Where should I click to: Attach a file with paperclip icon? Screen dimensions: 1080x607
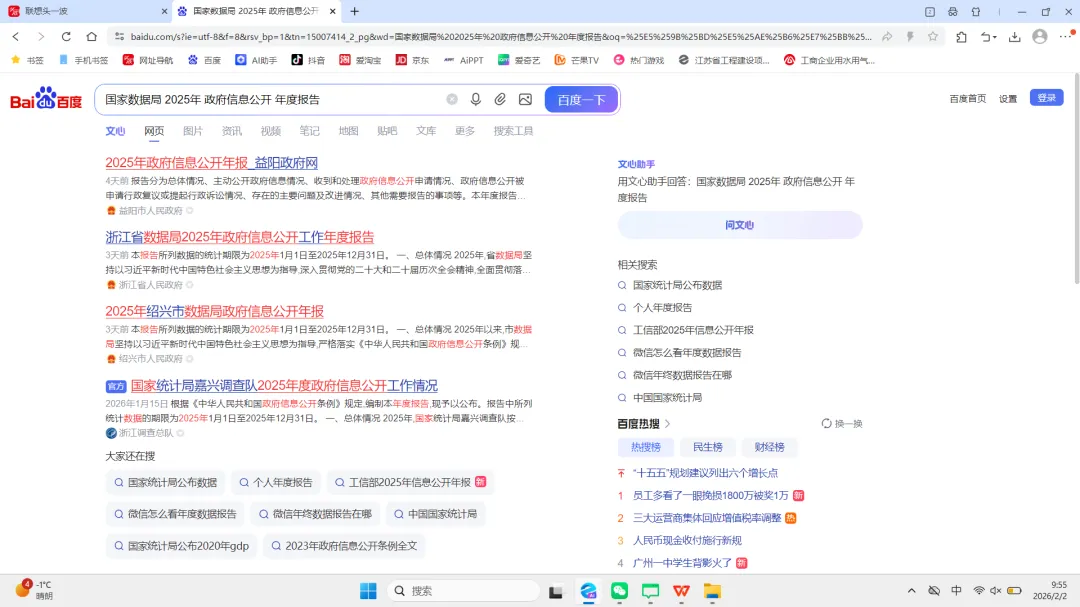[500, 99]
